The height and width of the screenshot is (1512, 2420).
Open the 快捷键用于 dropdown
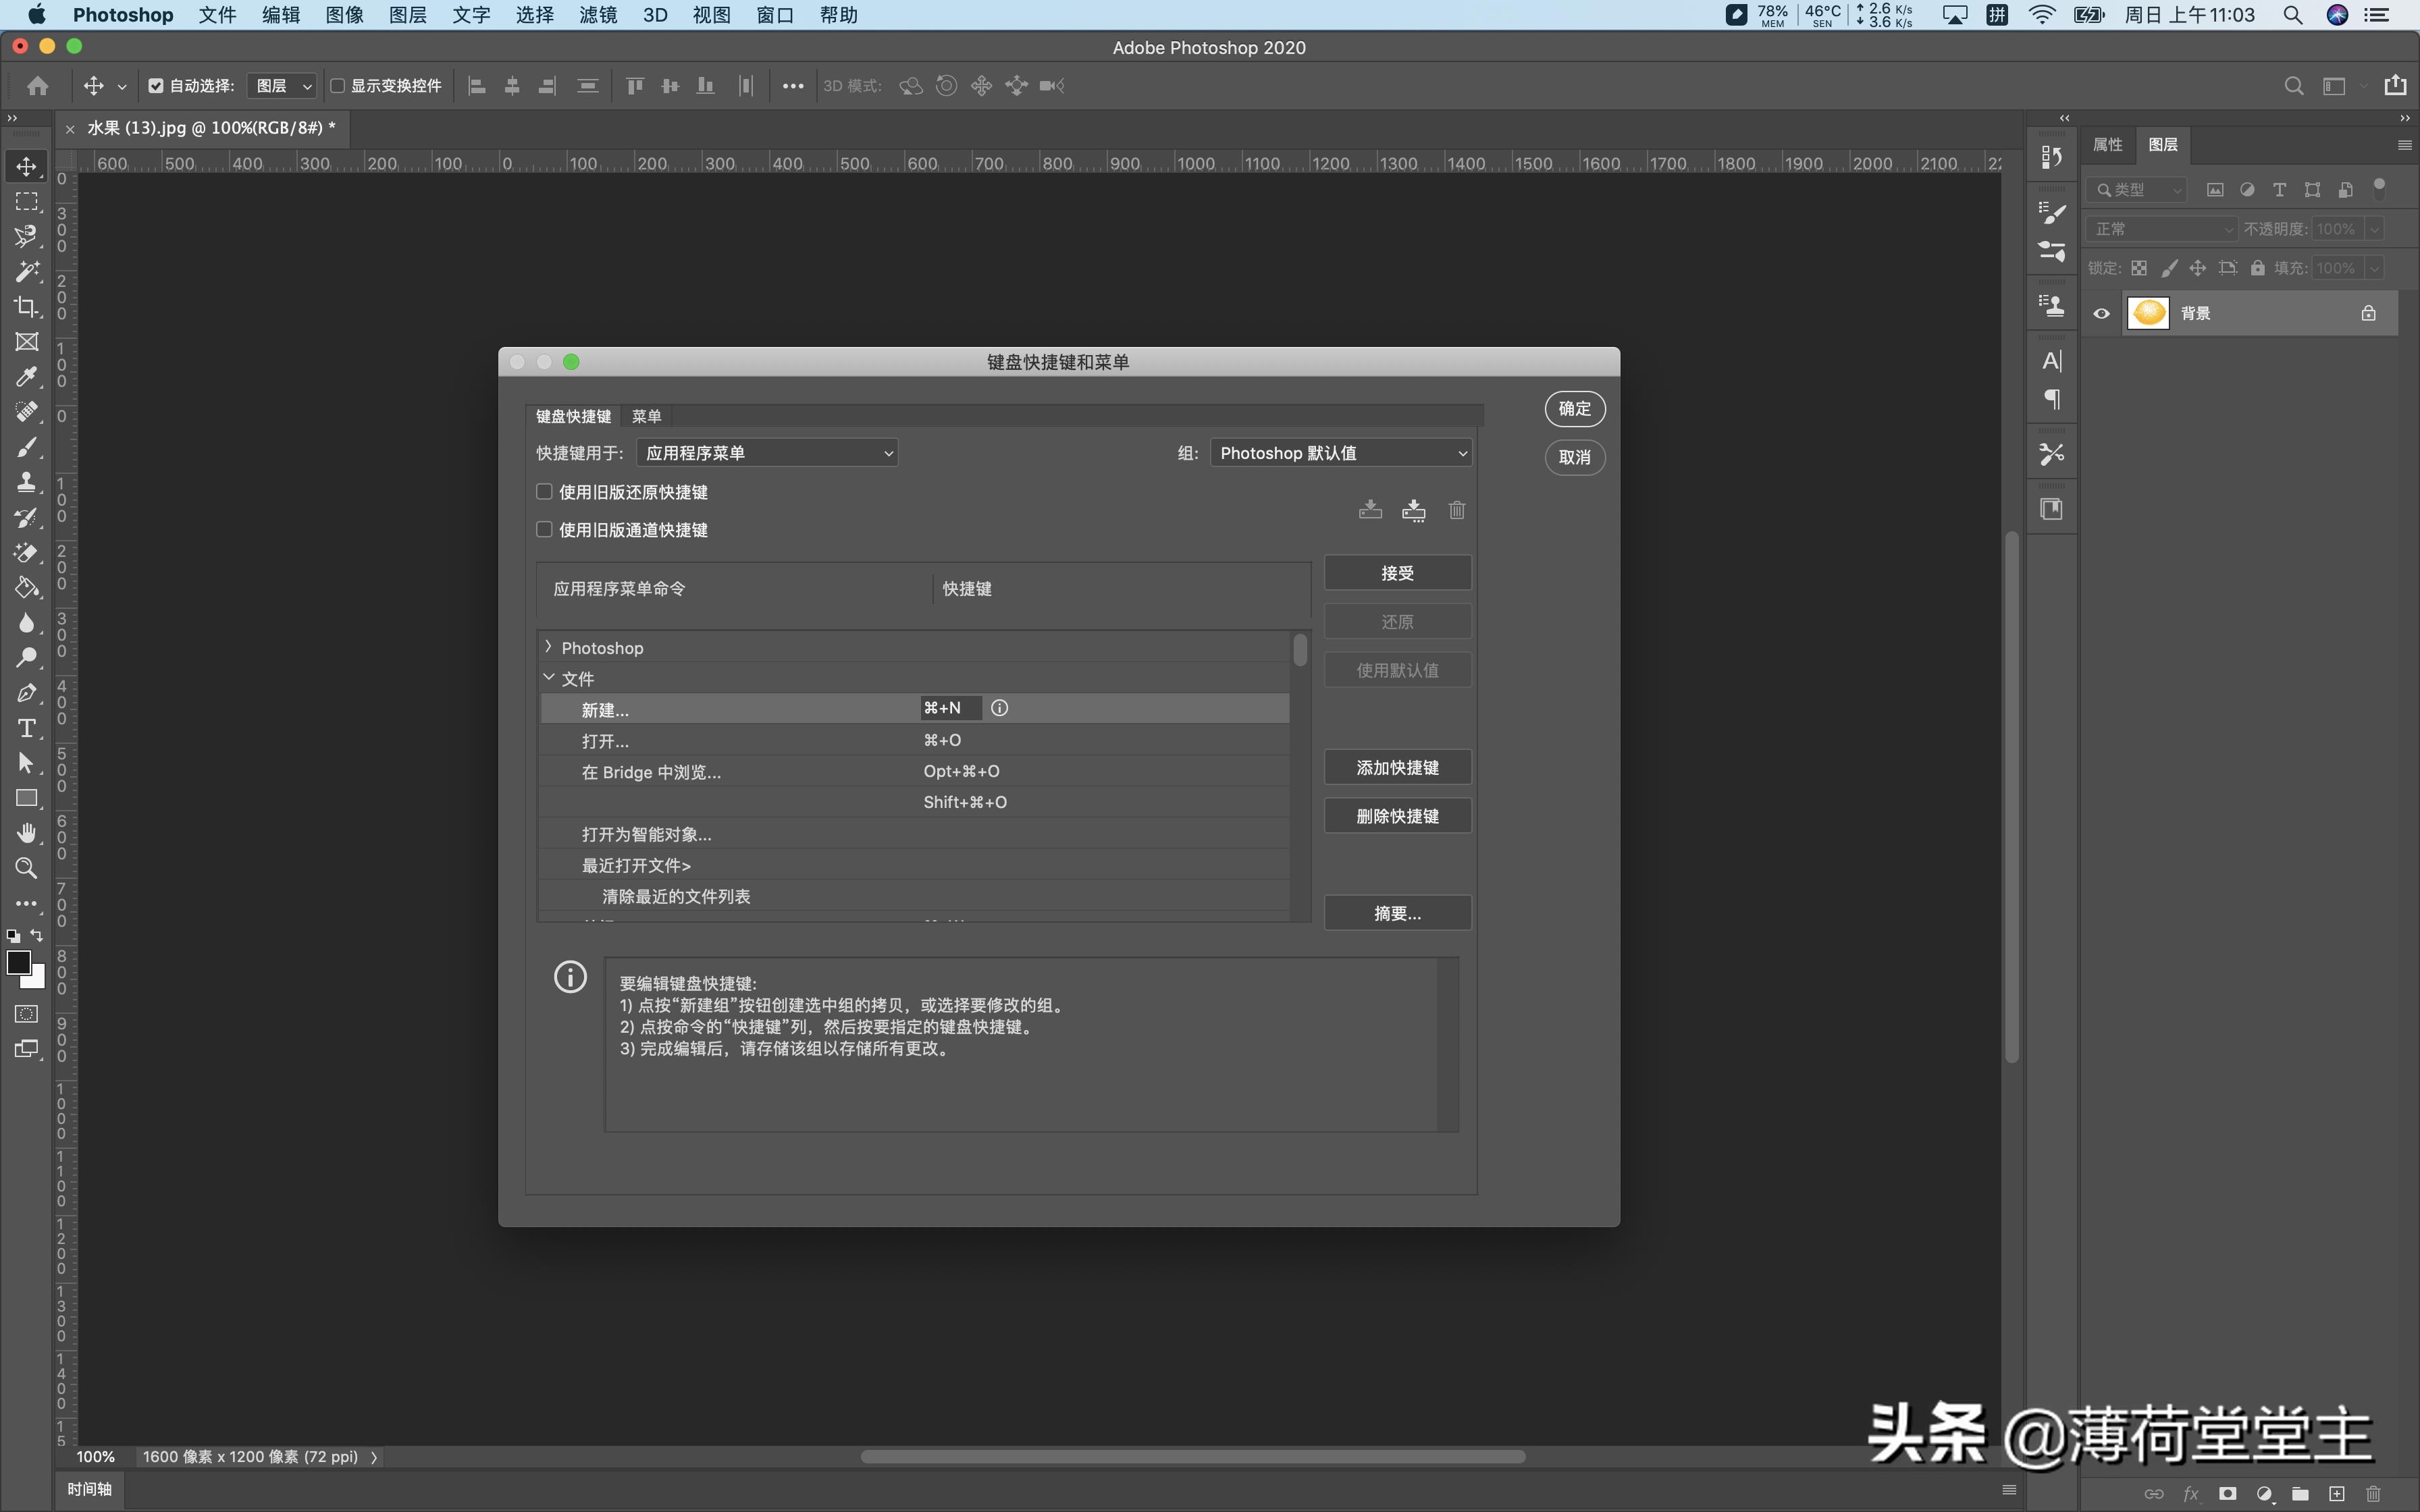point(766,452)
